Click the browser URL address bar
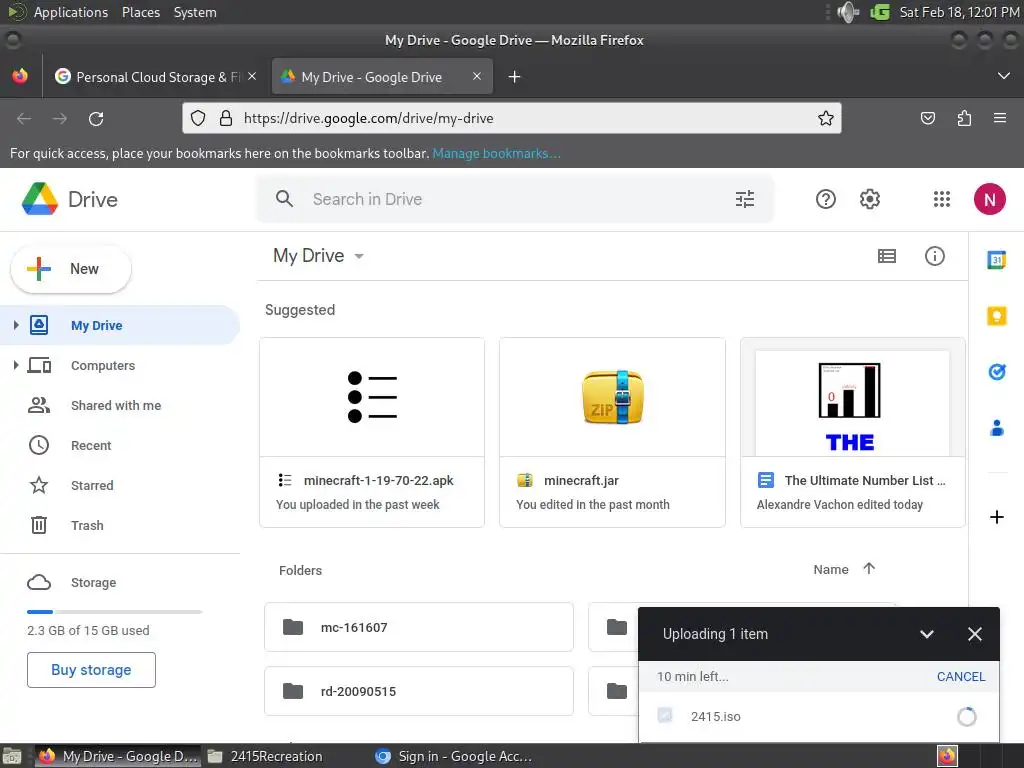This screenshot has height=768, width=1024. (x=512, y=118)
